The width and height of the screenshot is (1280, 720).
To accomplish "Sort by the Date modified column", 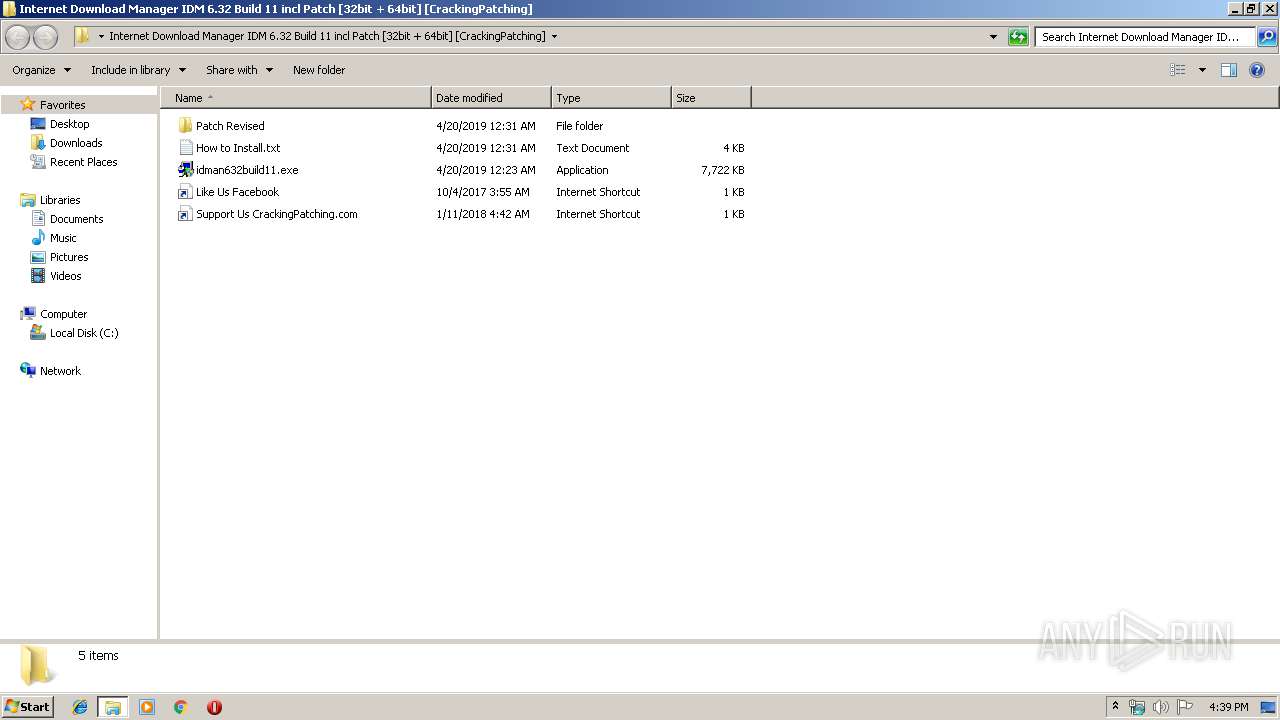I will [x=491, y=98].
